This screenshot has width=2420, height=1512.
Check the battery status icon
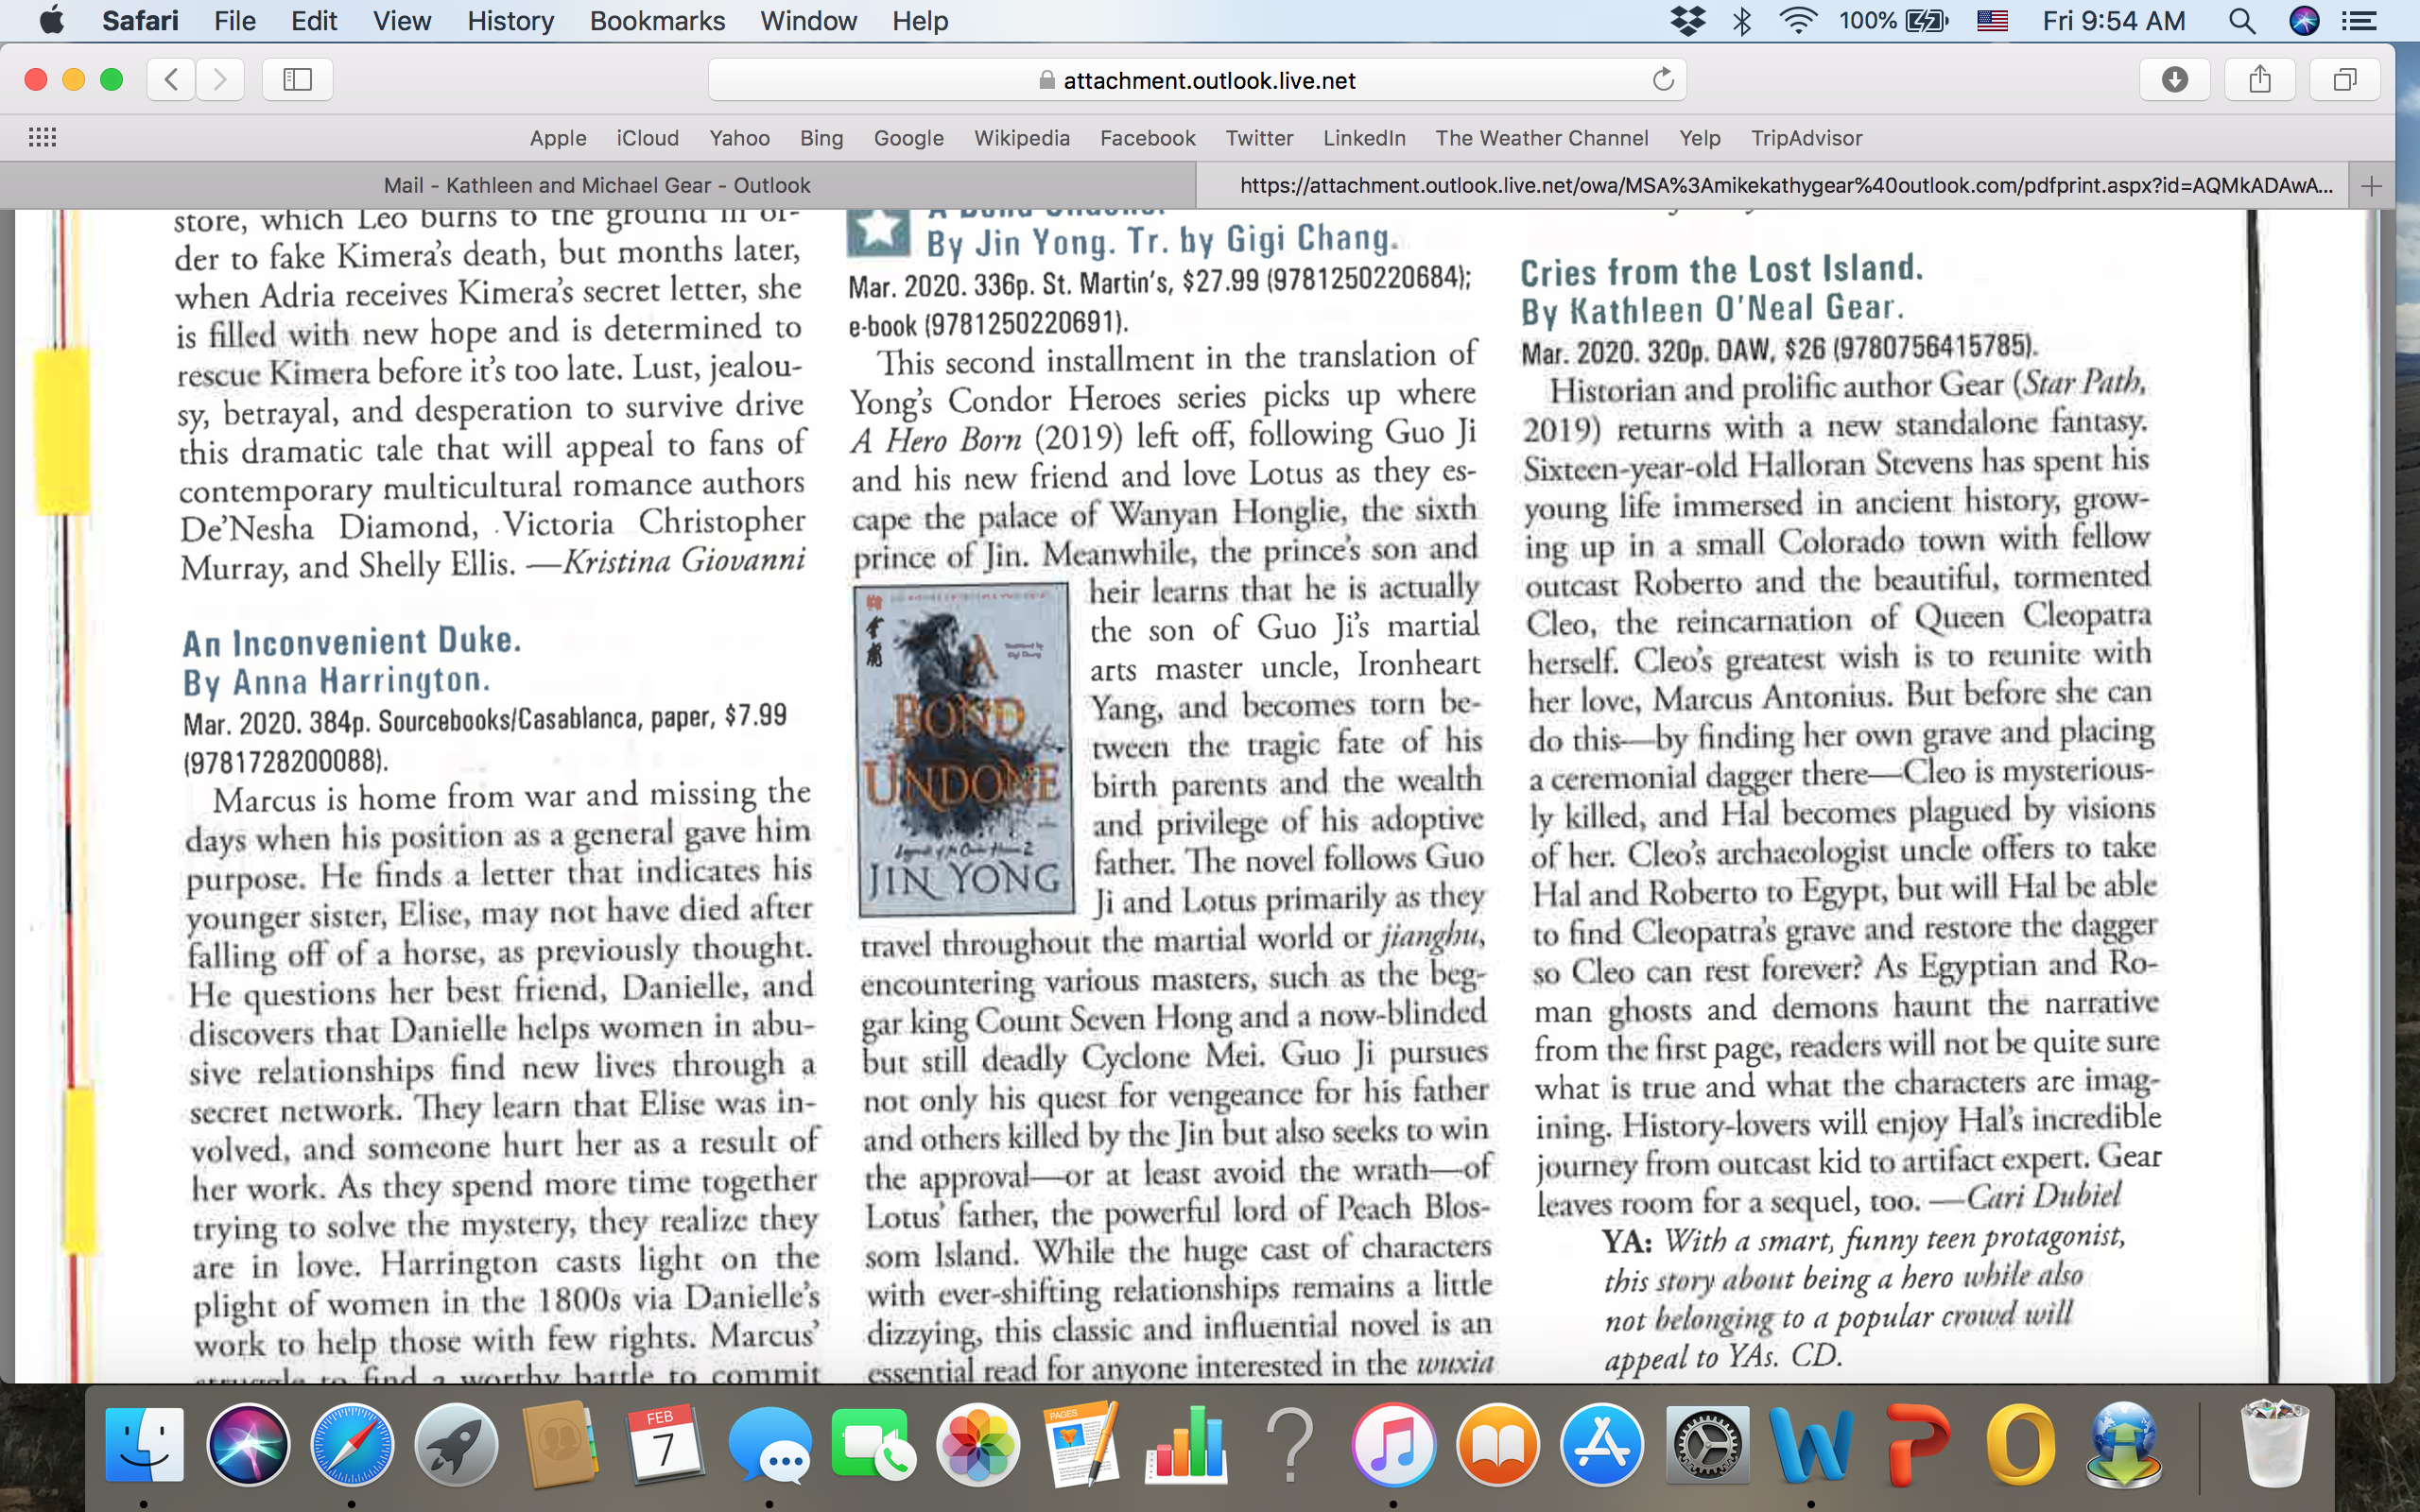[x=1927, y=21]
